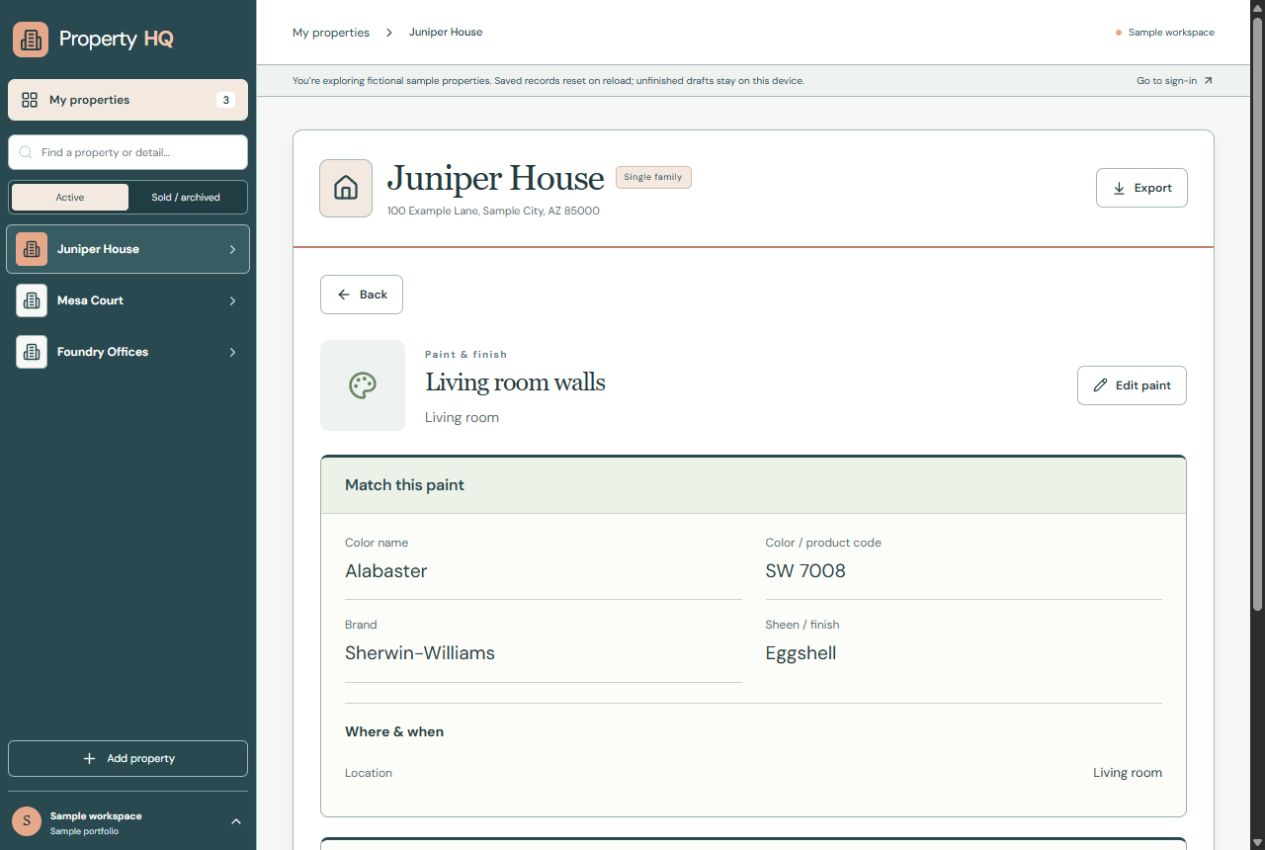Switch to Sold / archived filter
Screen dimensions: 1265x850
(x=186, y=197)
